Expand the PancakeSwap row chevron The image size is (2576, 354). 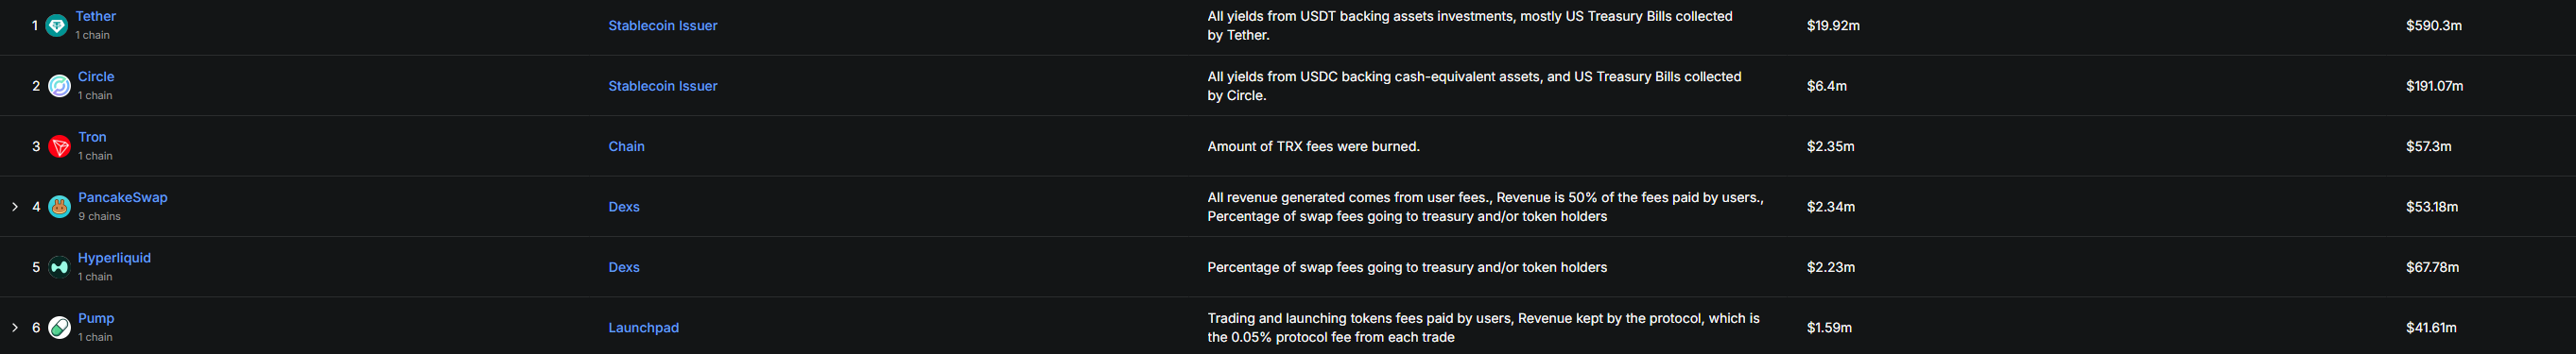(x=15, y=207)
